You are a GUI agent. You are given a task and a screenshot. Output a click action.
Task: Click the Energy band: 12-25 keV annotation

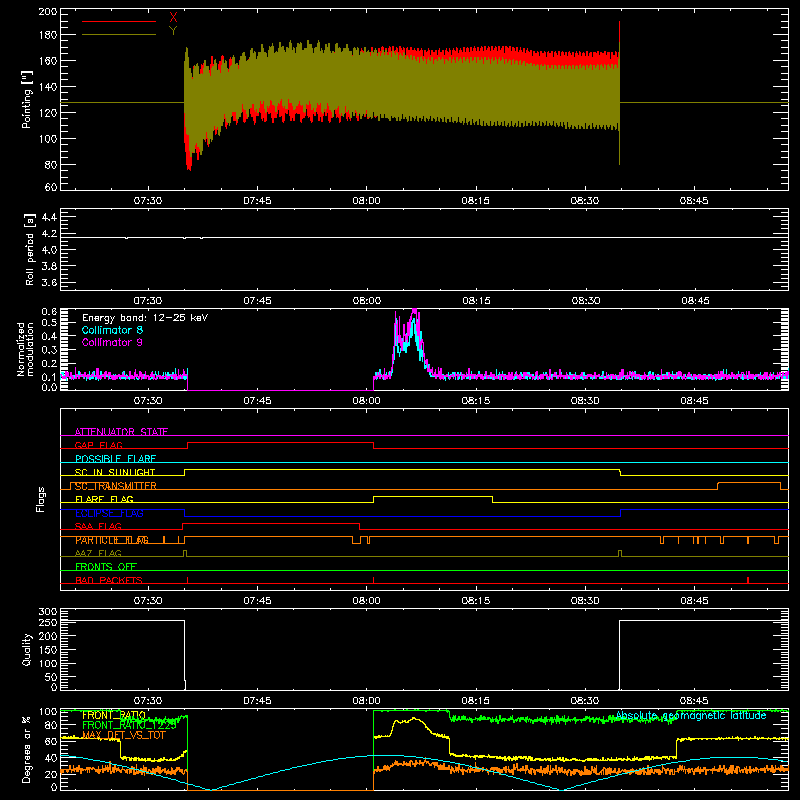(145, 318)
